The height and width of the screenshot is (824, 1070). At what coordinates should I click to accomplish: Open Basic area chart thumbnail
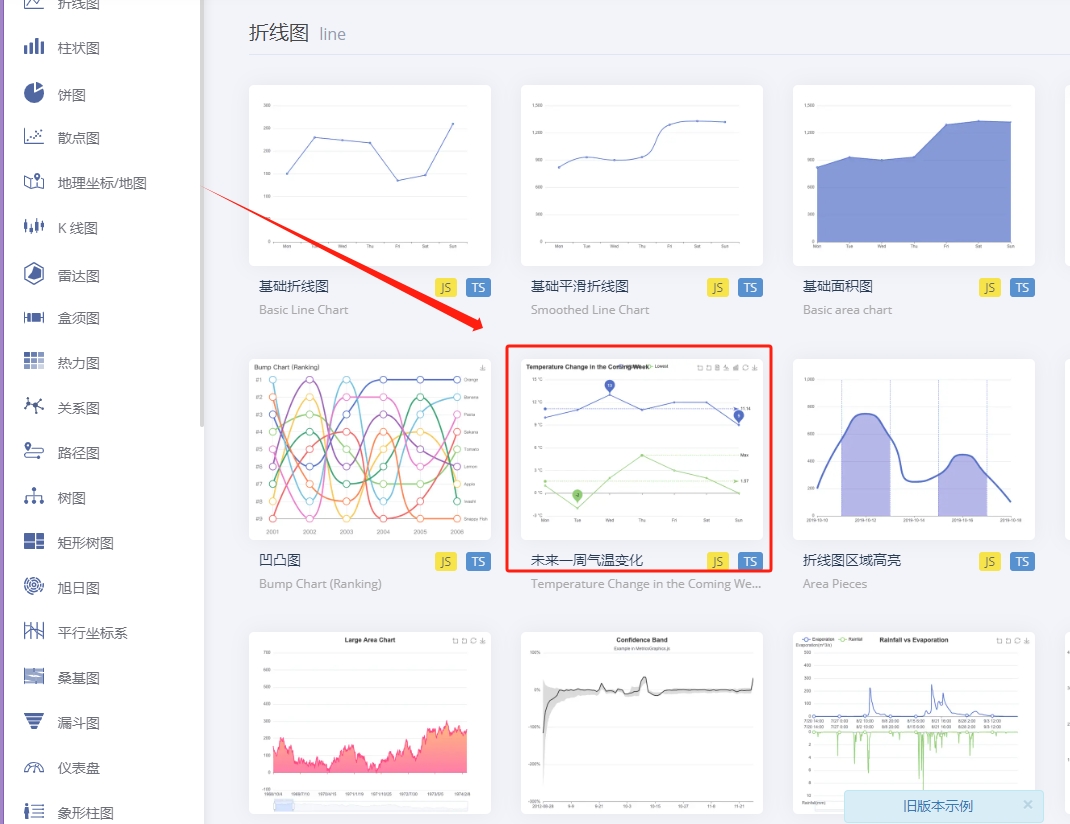coord(914,175)
